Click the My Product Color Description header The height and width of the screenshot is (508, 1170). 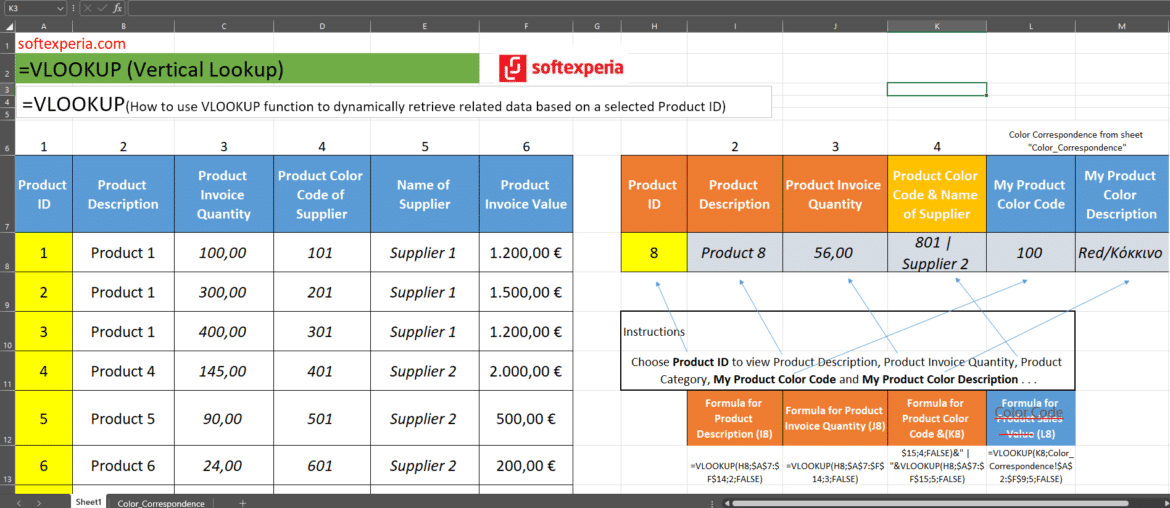(x=1121, y=194)
